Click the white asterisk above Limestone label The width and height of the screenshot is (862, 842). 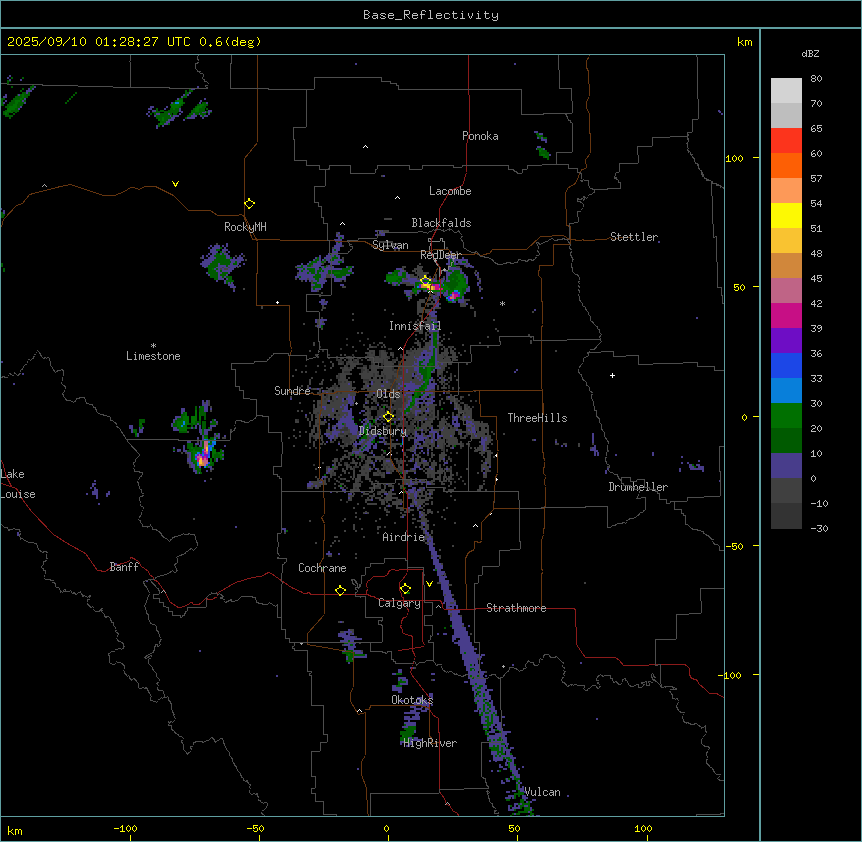(x=153, y=346)
